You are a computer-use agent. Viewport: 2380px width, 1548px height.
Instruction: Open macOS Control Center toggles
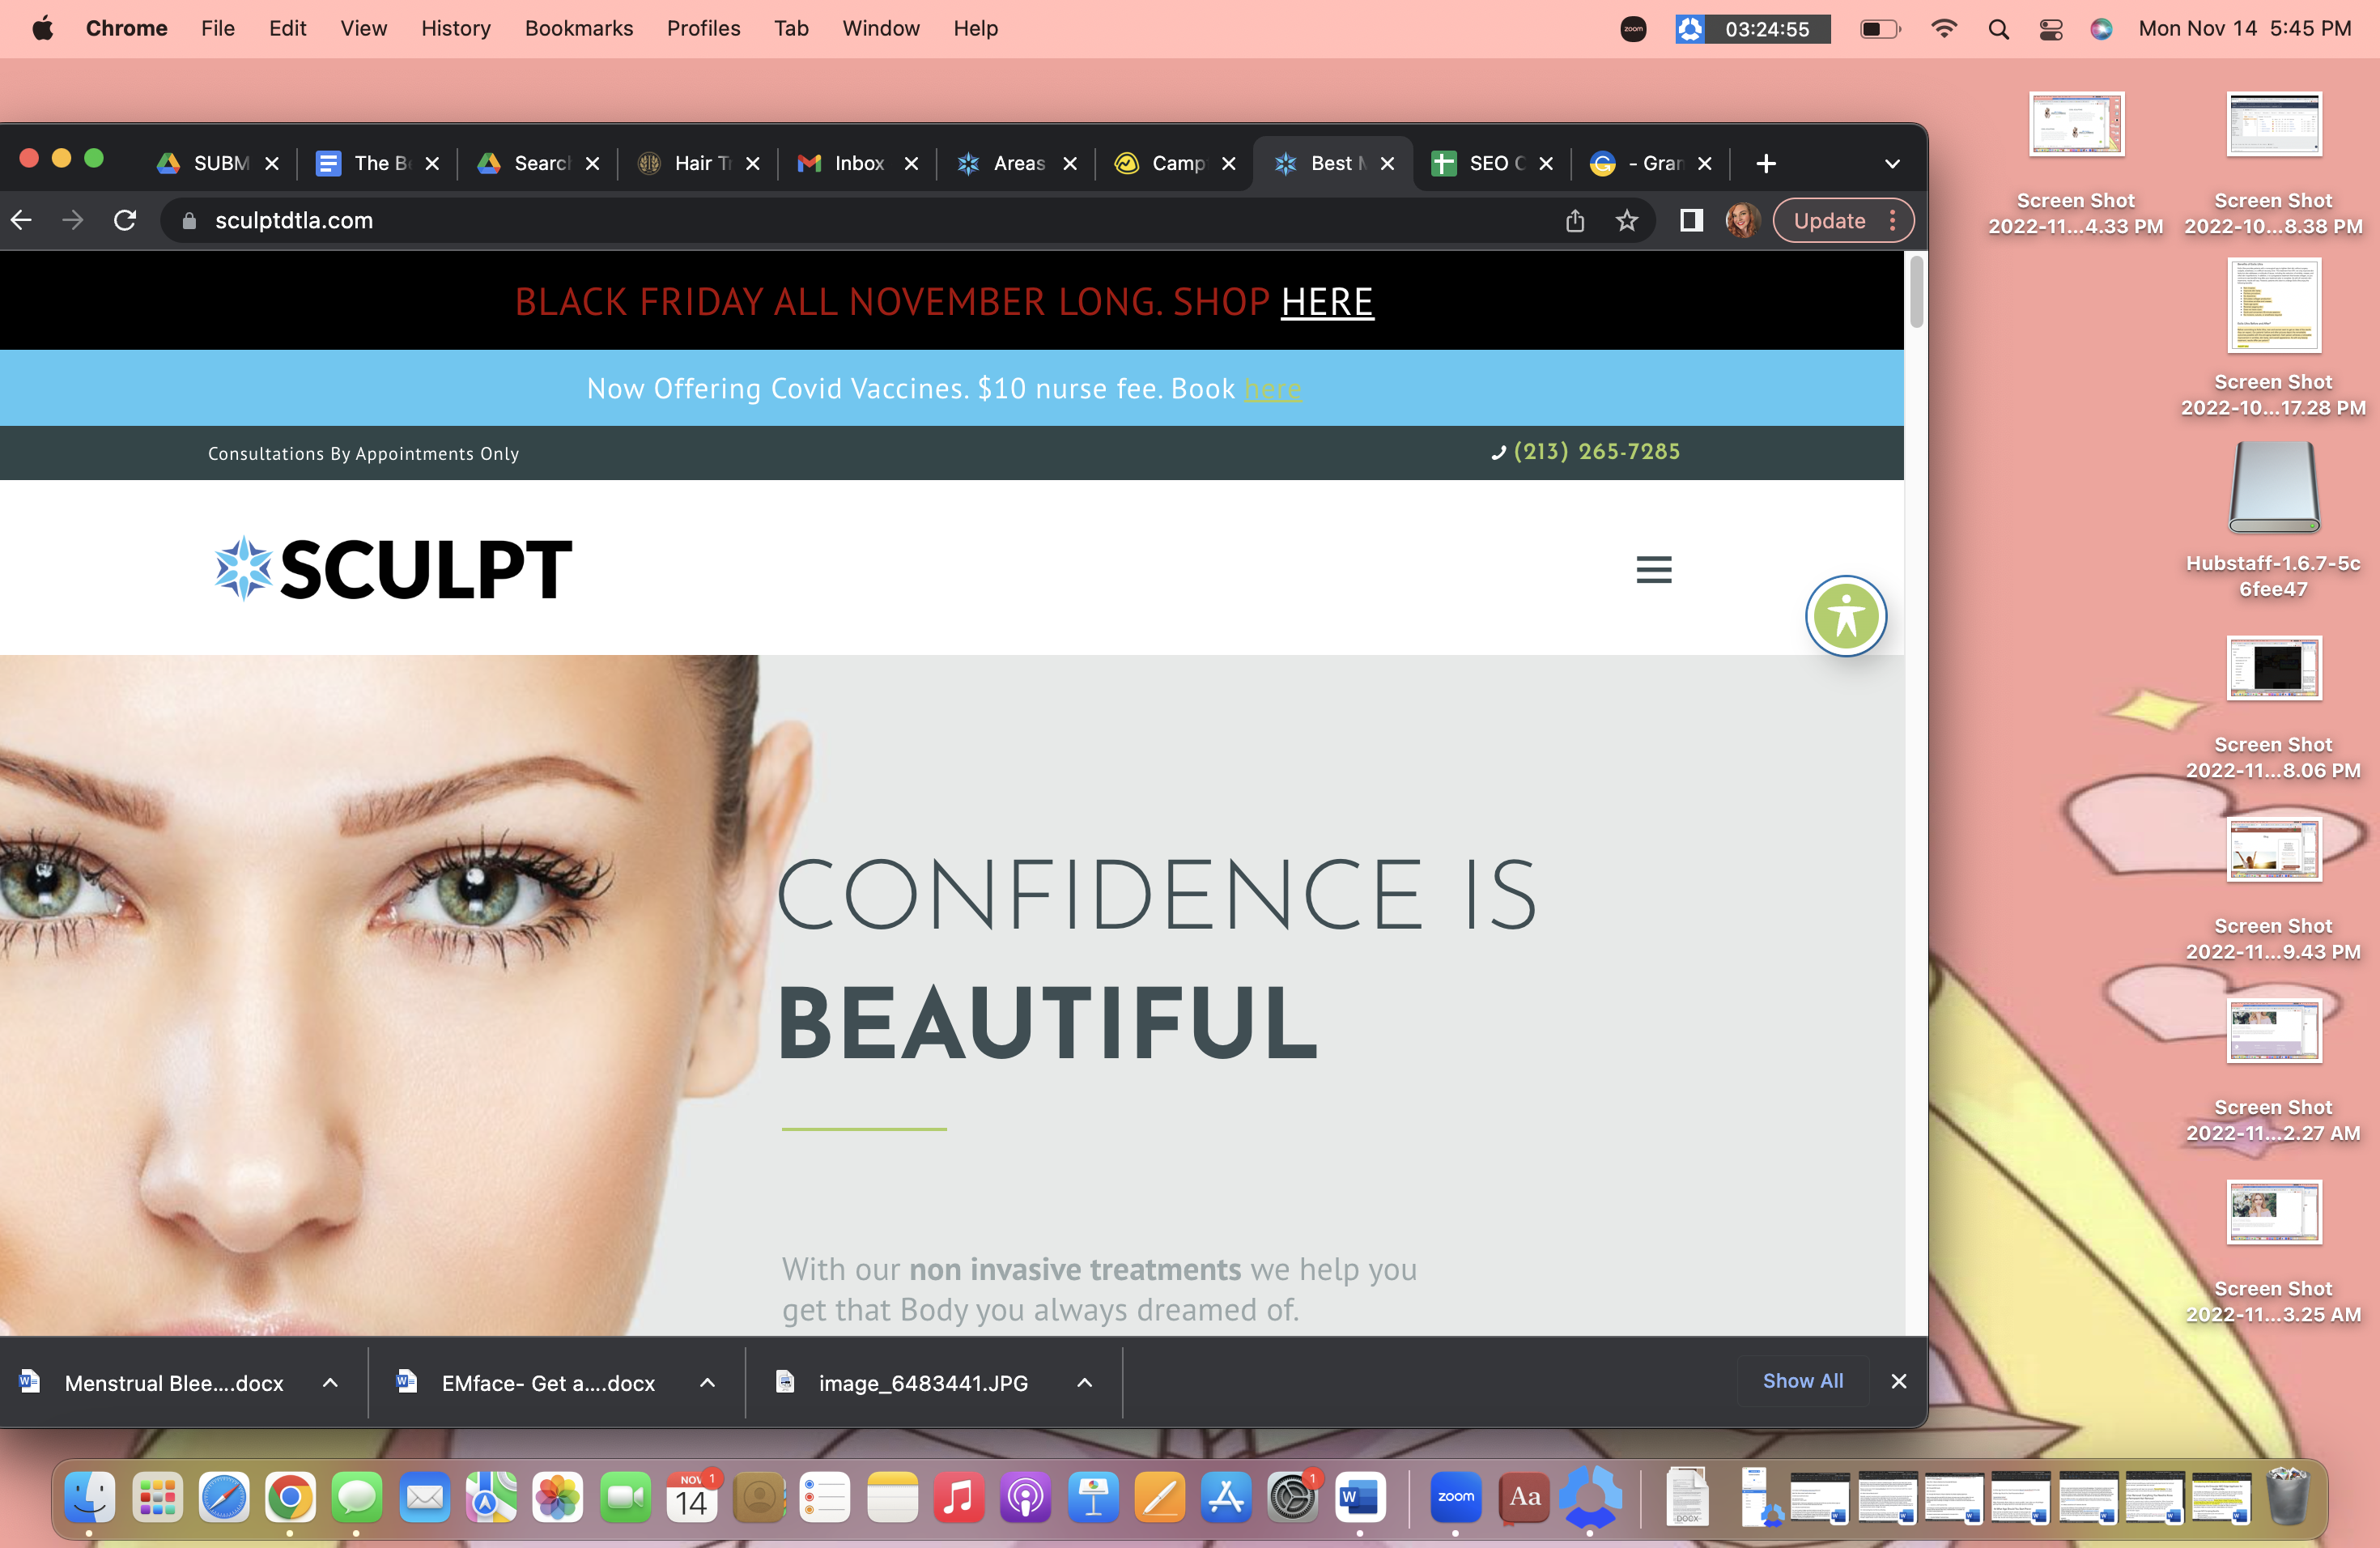click(2051, 29)
